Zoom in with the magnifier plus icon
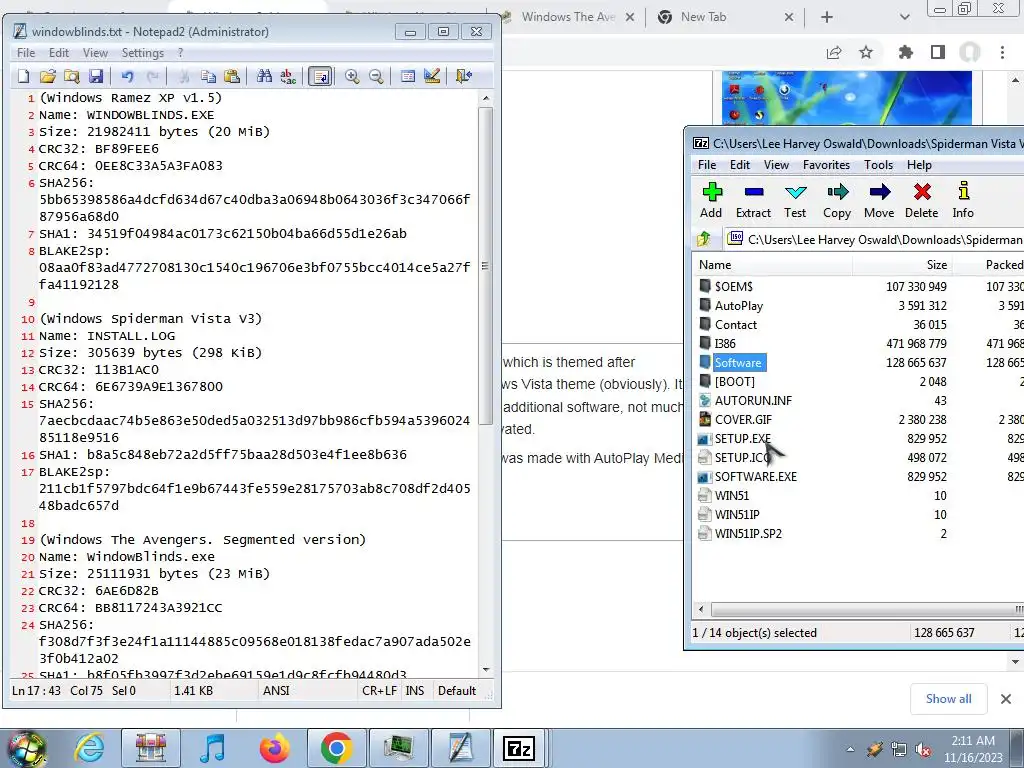 click(352, 76)
